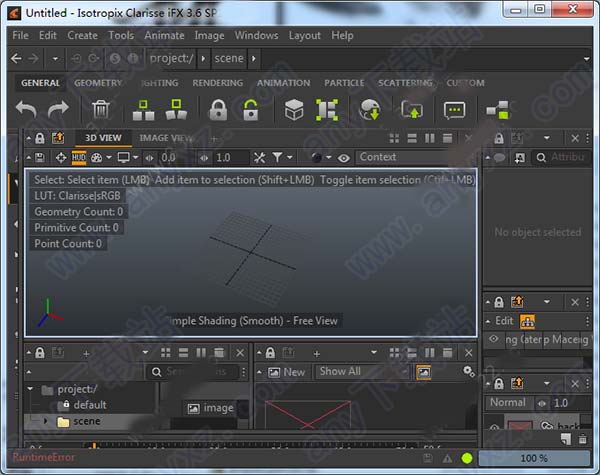Click the closed padlock lock-item shelf icon
This screenshot has height=475, width=600.
pyautogui.click(x=218, y=110)
